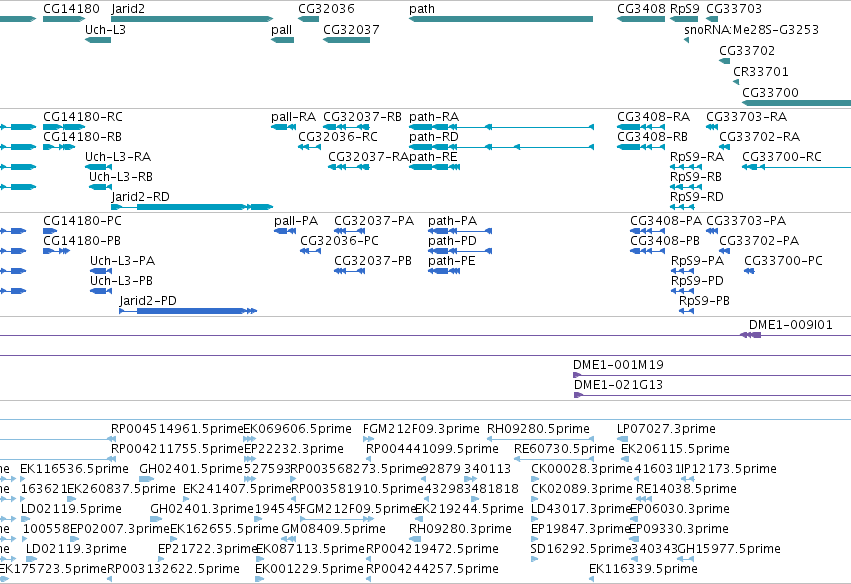
Task: Click the CG33702 gene label
Action: pyautogui.click(x=747, y=51)
